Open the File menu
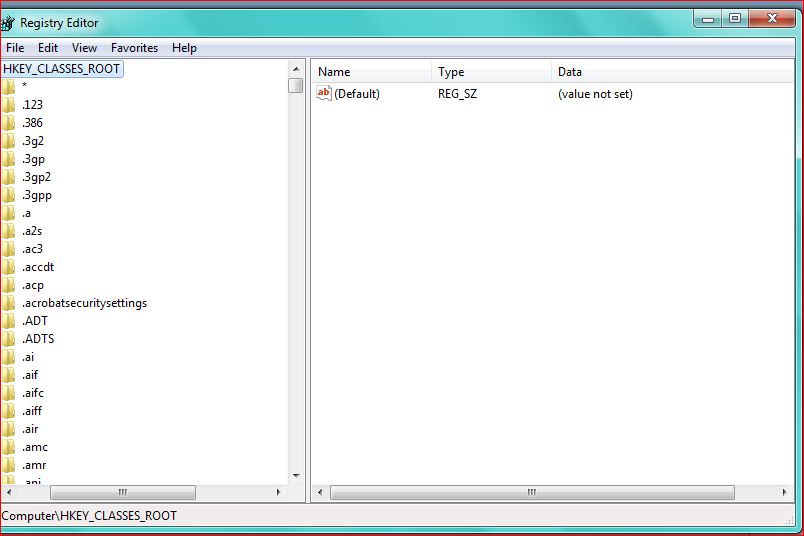This screenshot has height=536, width=804. 15,48
